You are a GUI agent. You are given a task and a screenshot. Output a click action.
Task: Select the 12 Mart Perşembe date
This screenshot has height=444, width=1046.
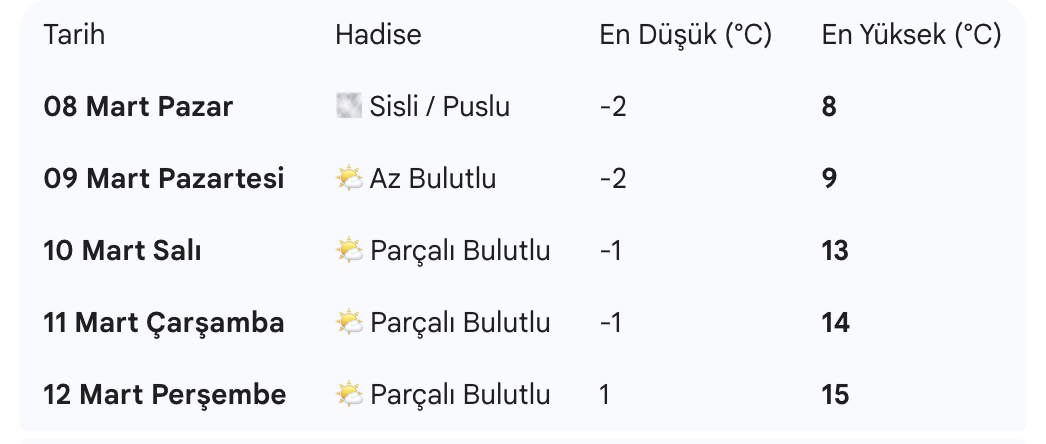click(165, 394)
